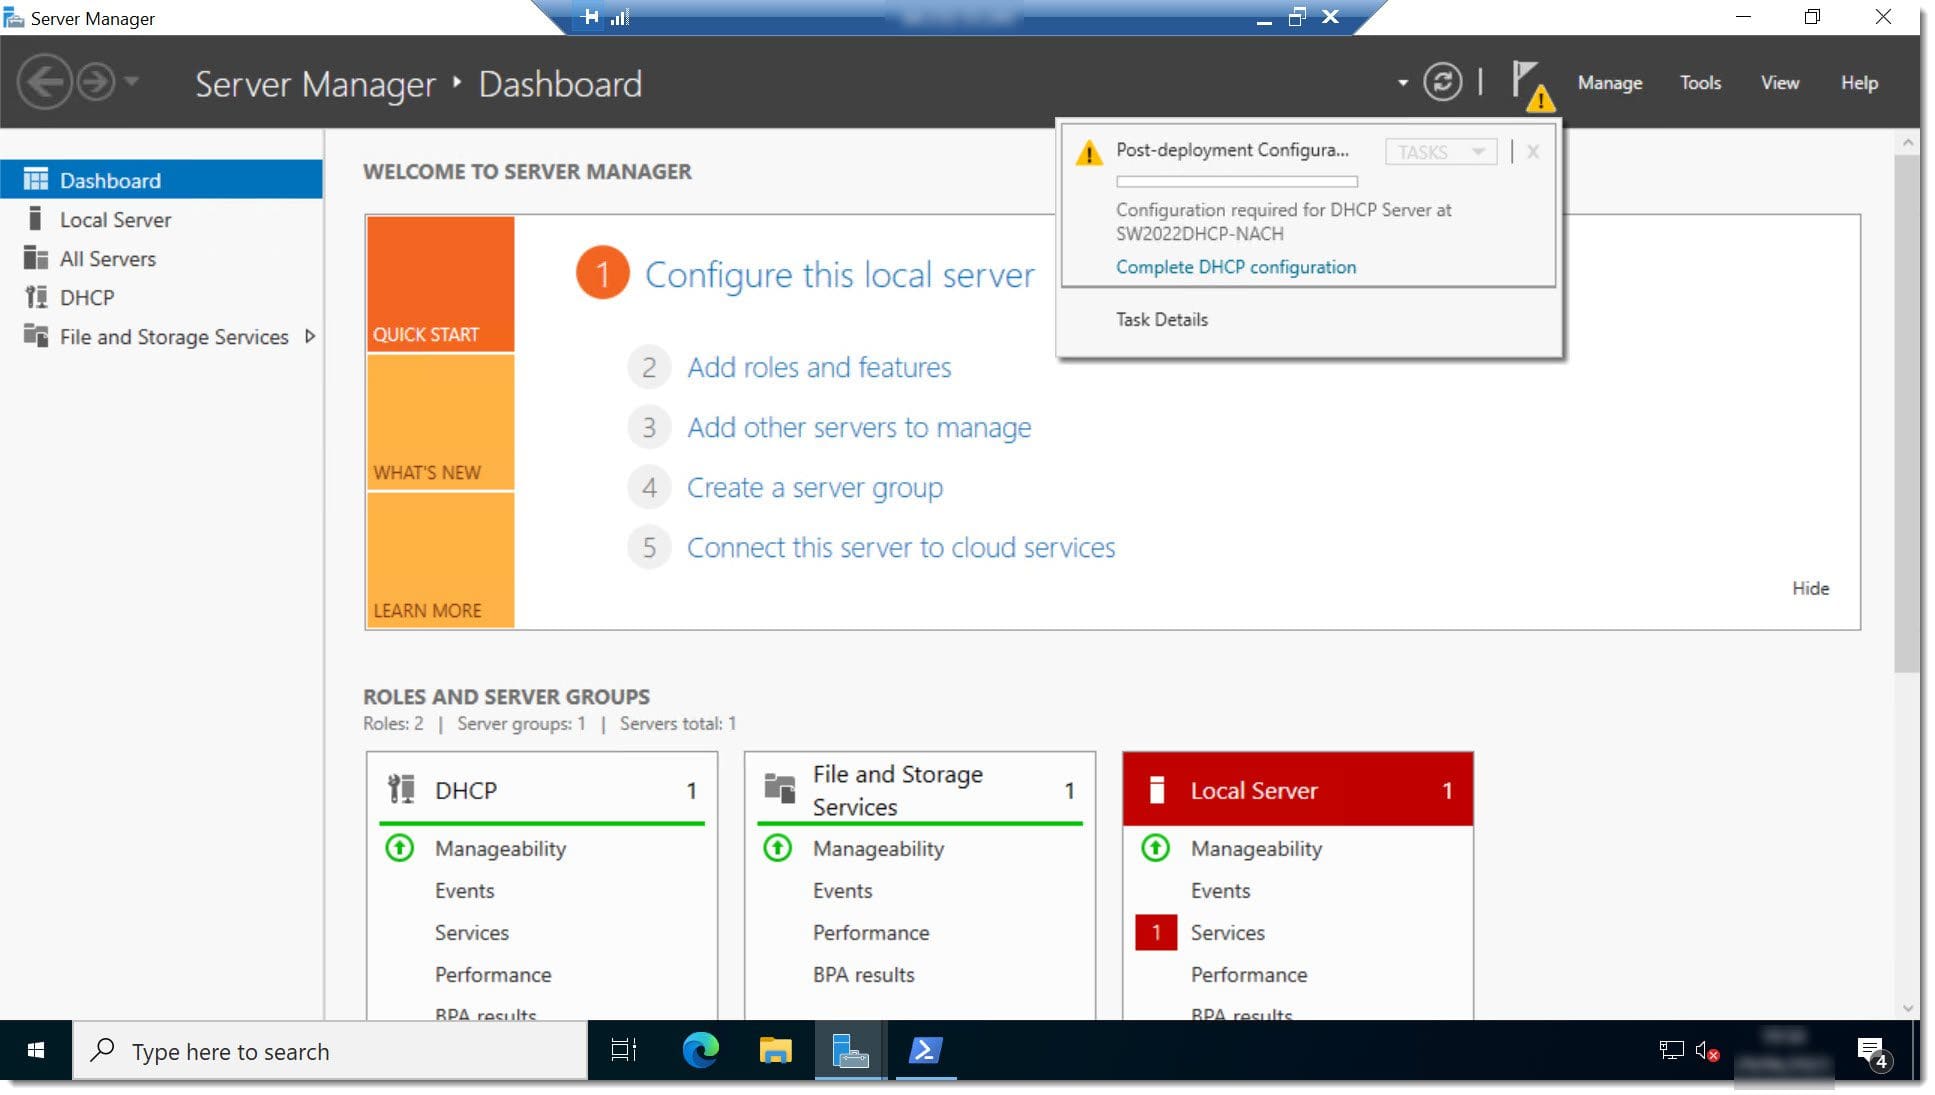Click red alert badge beside Services
This screenshot has width=1935, height=1095.
(1156, 932)
